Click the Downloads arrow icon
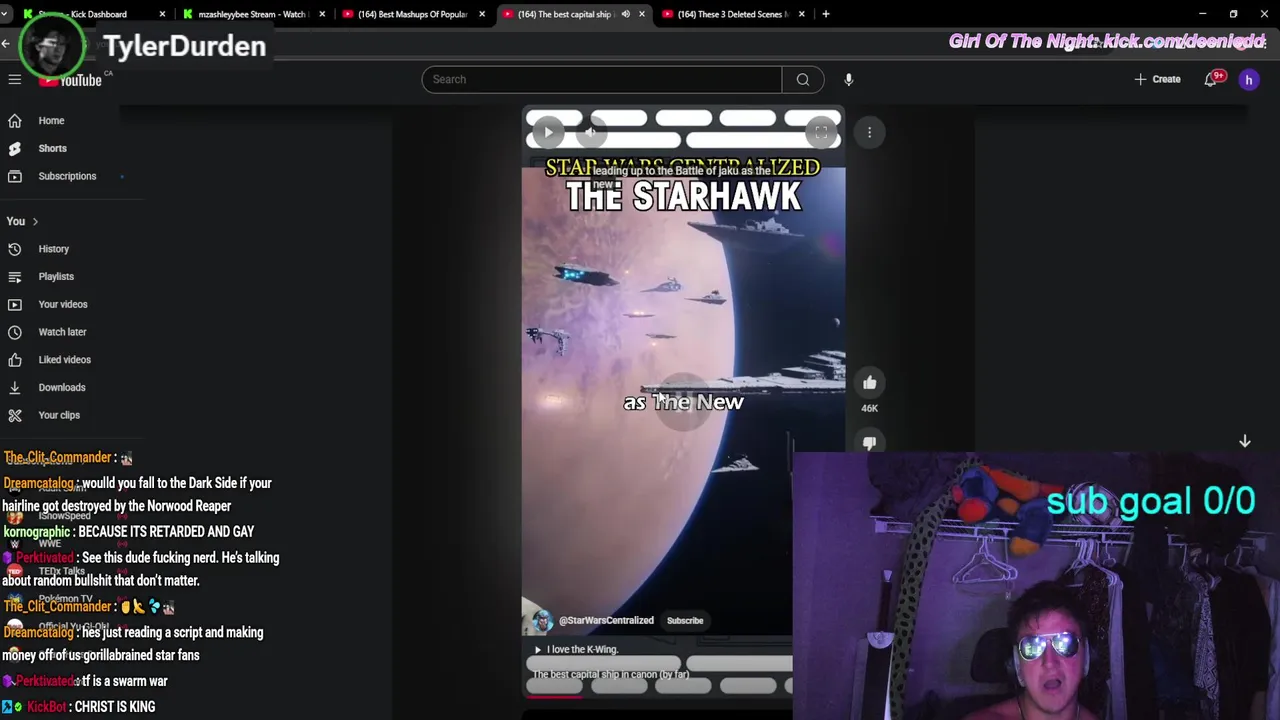Screen dimensions: 1280x720 click(15, 387)
